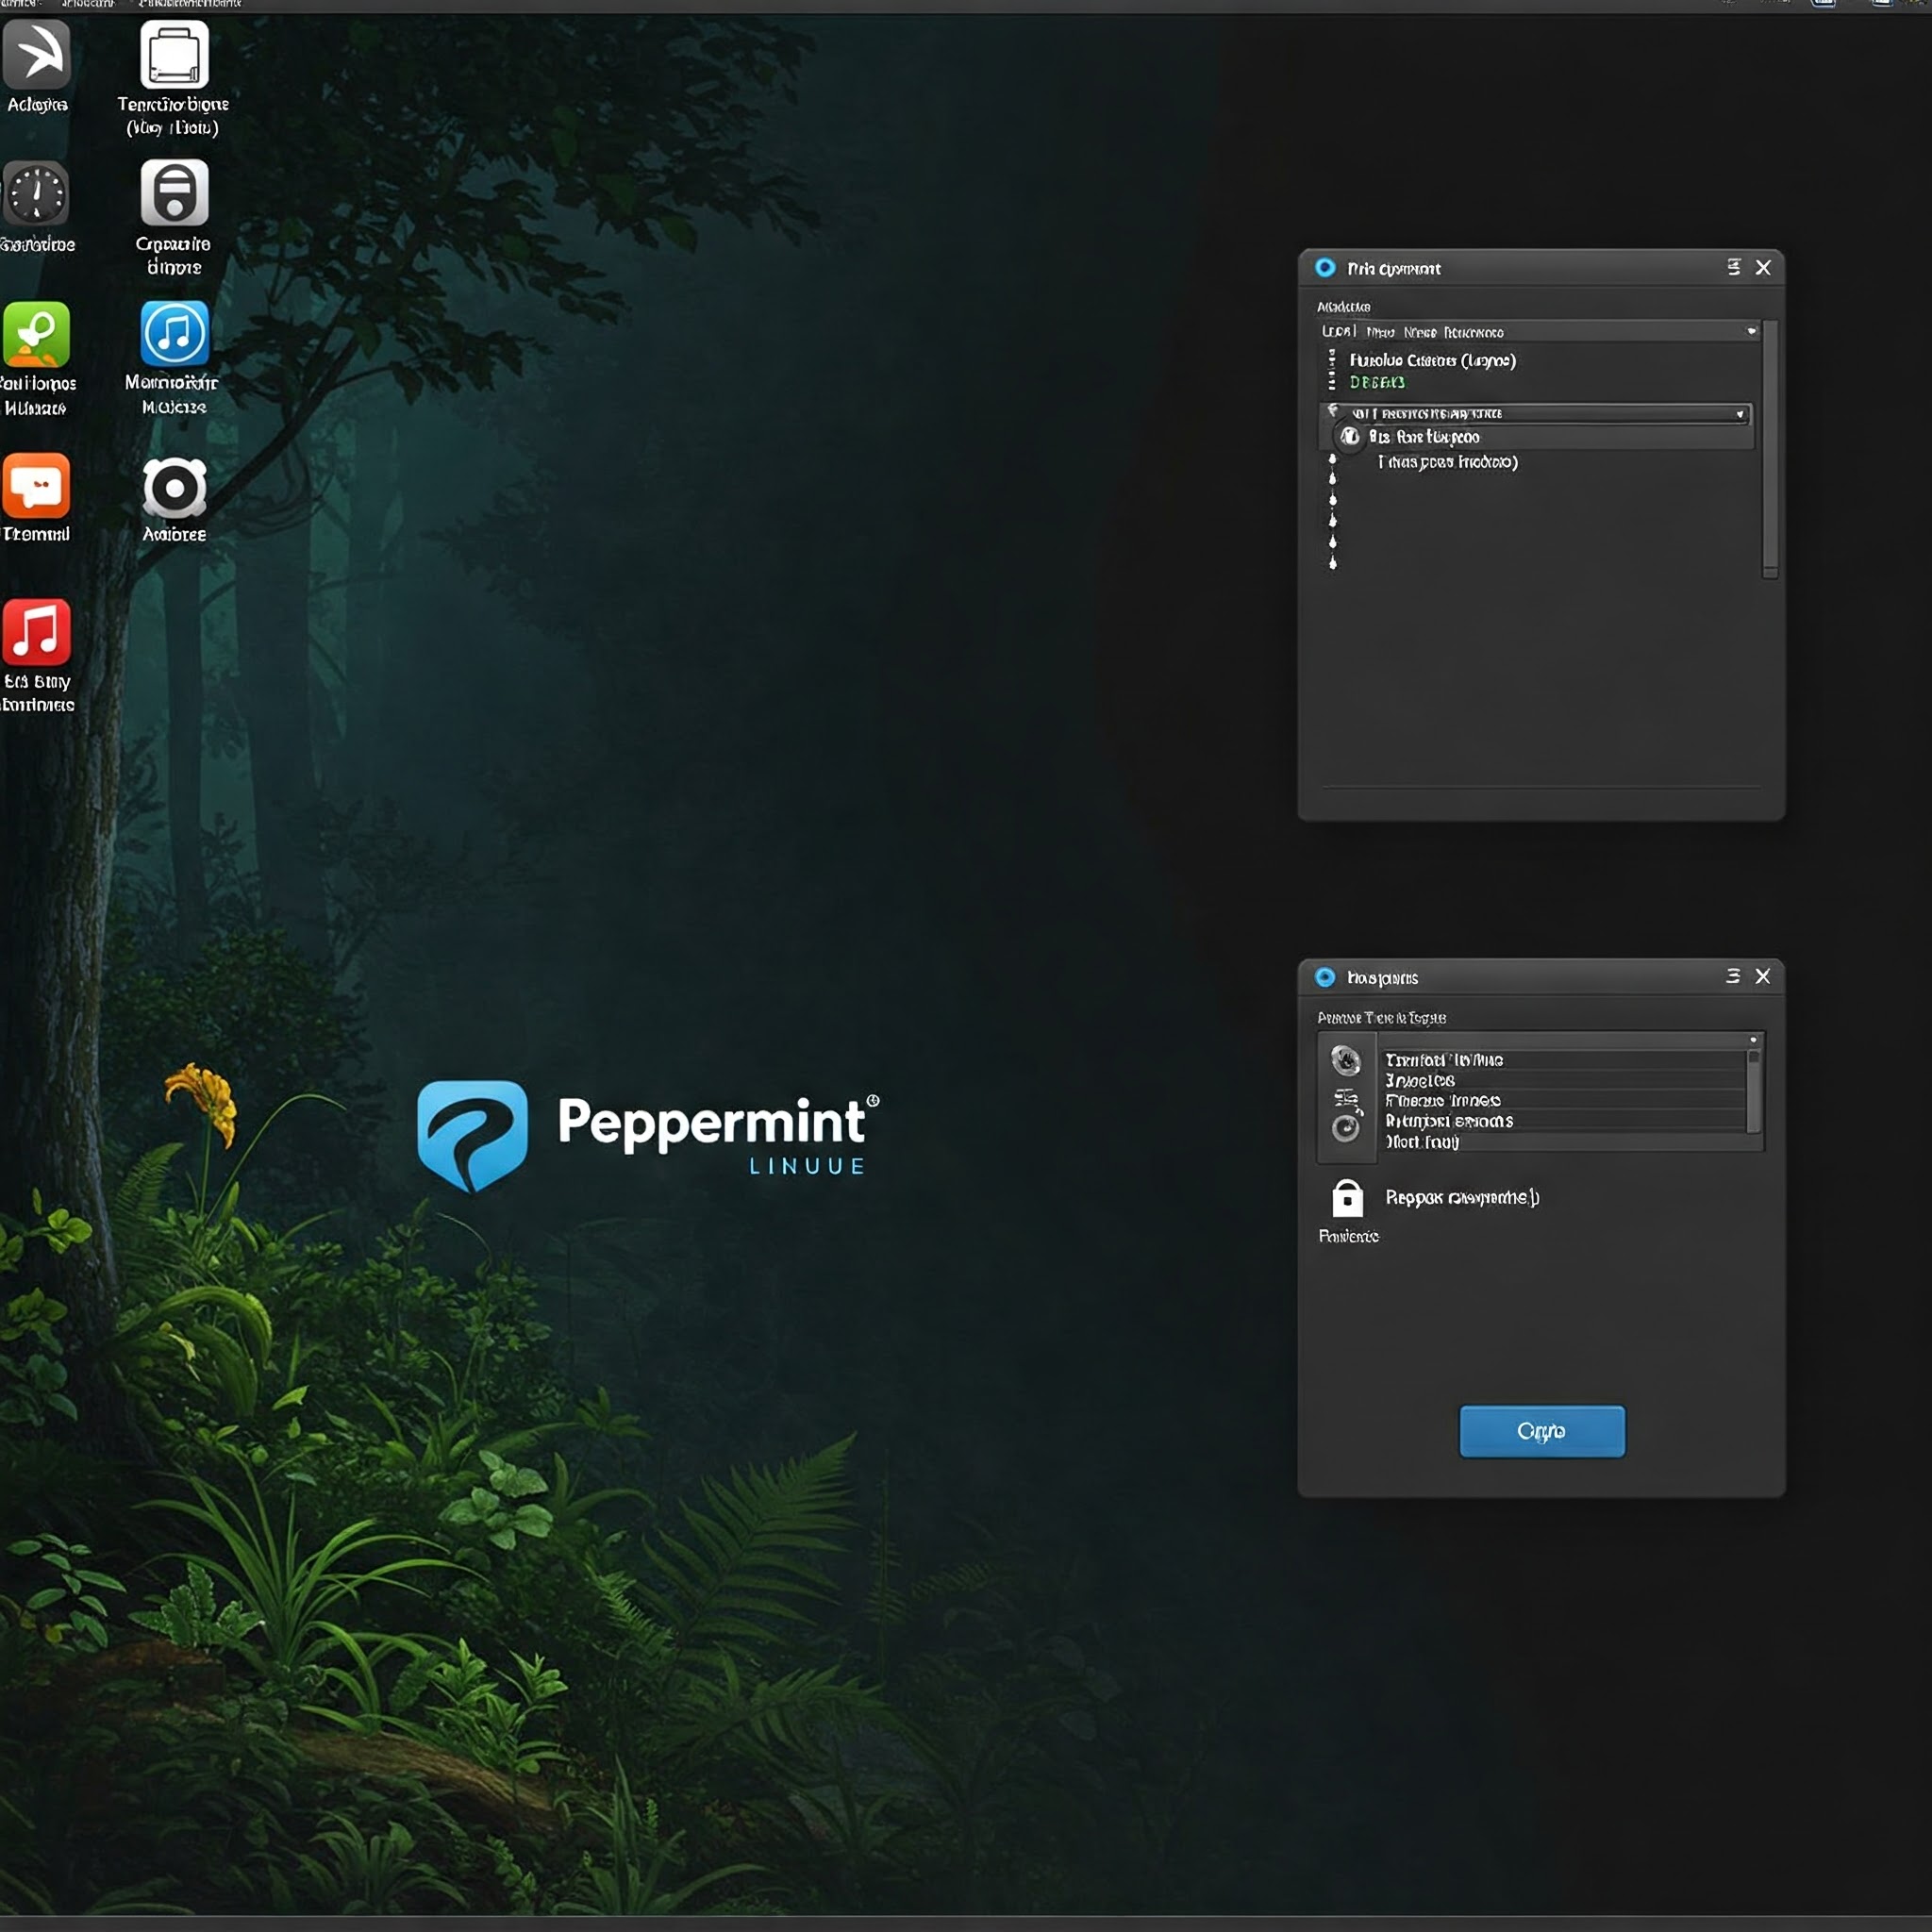
Task: Open the list dropdown in the lower dialog
Action: pyautogui.click(x=1752, y=1040)
